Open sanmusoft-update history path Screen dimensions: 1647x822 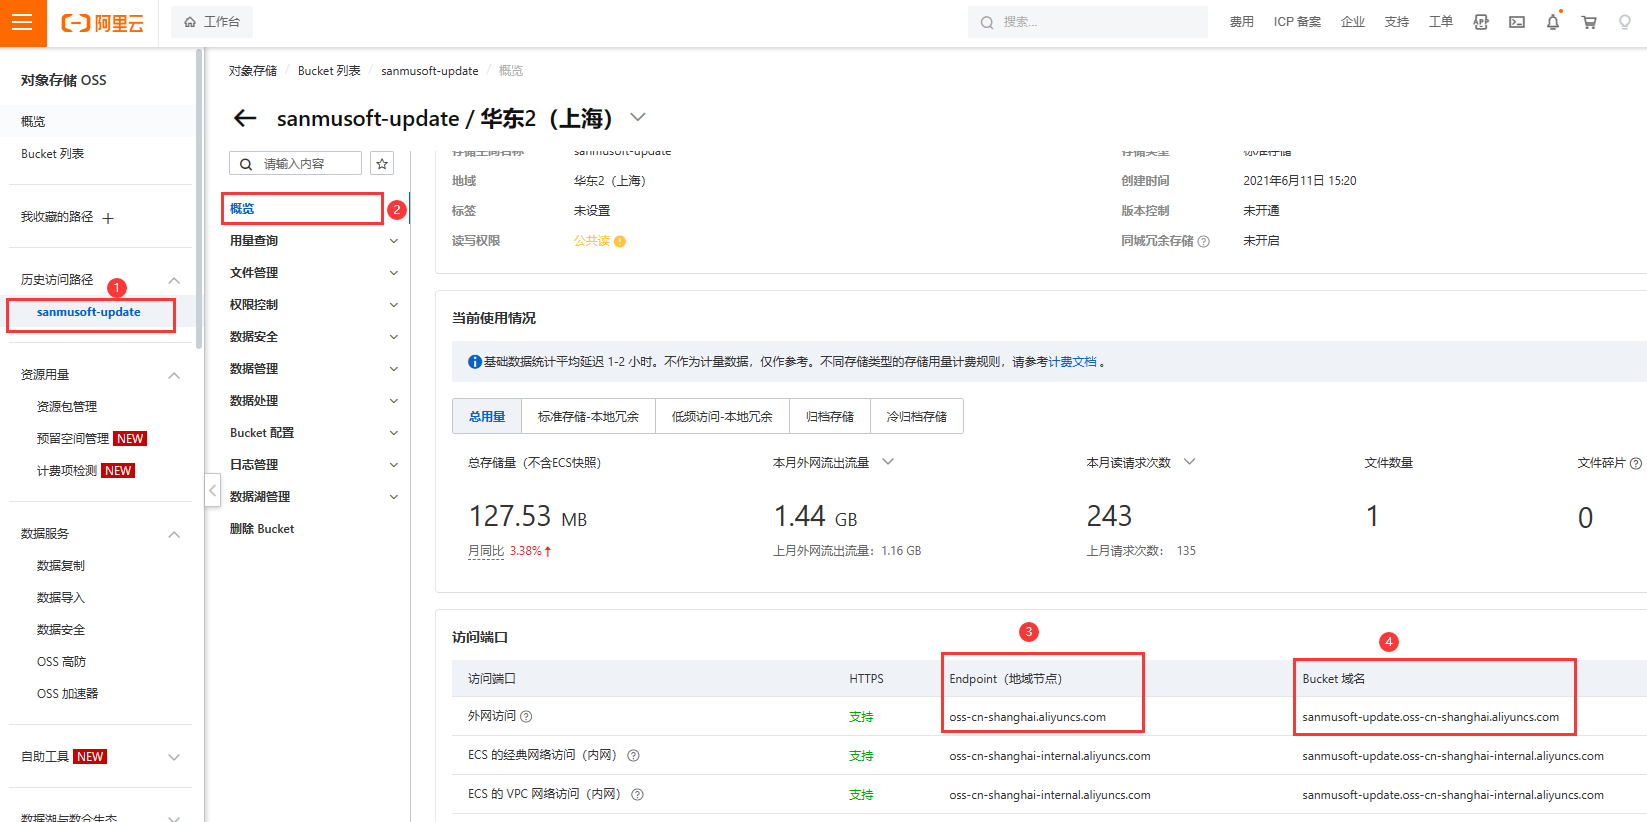[90, 313]
